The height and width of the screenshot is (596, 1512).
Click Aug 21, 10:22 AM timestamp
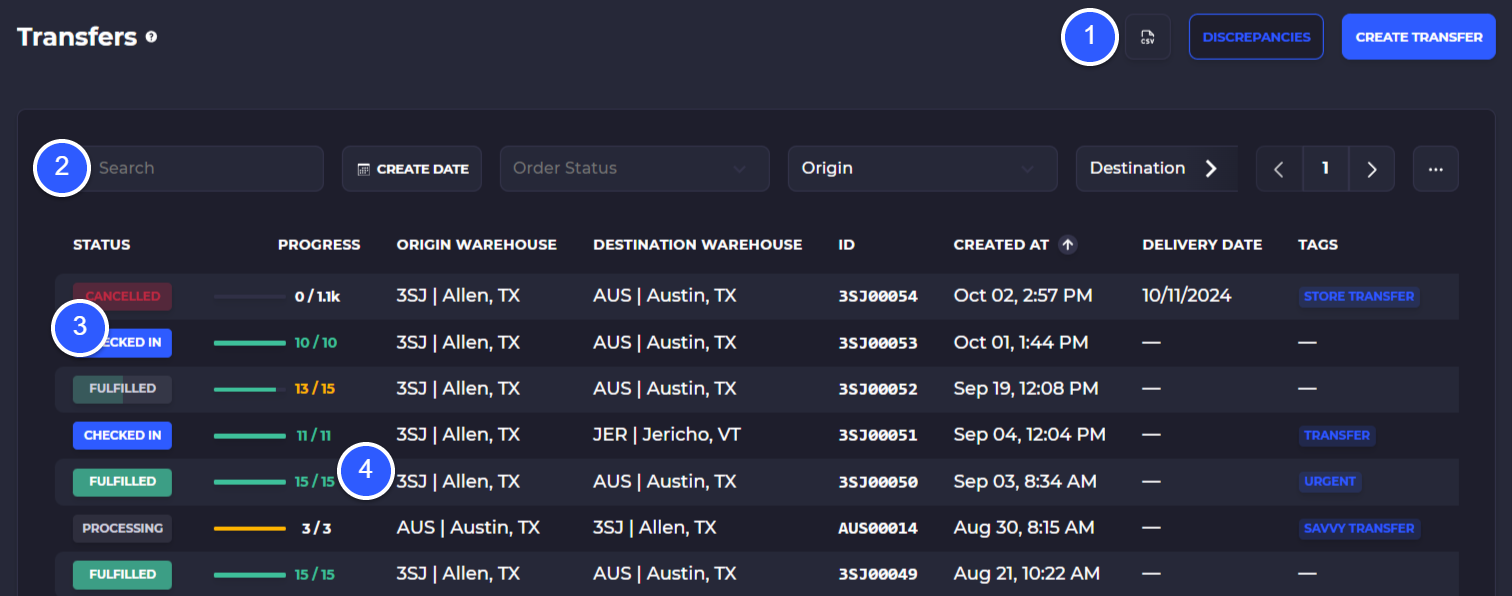click(x=1027, y=574)
